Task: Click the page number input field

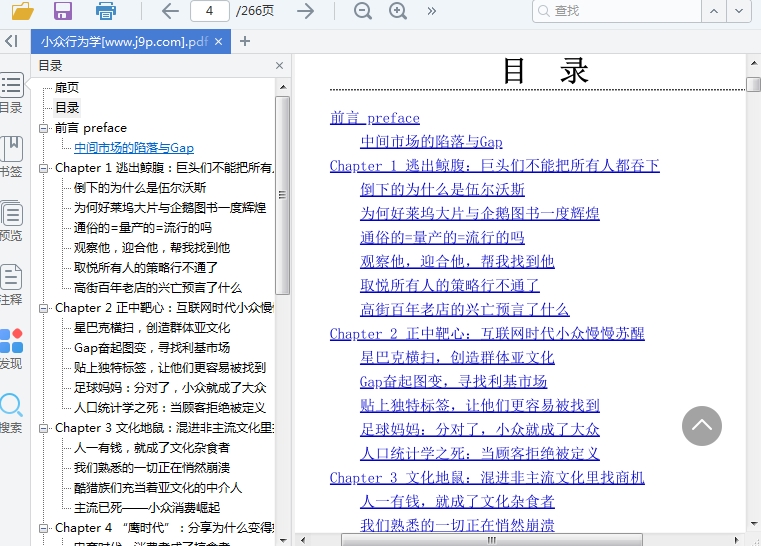Action: [209, 11]
